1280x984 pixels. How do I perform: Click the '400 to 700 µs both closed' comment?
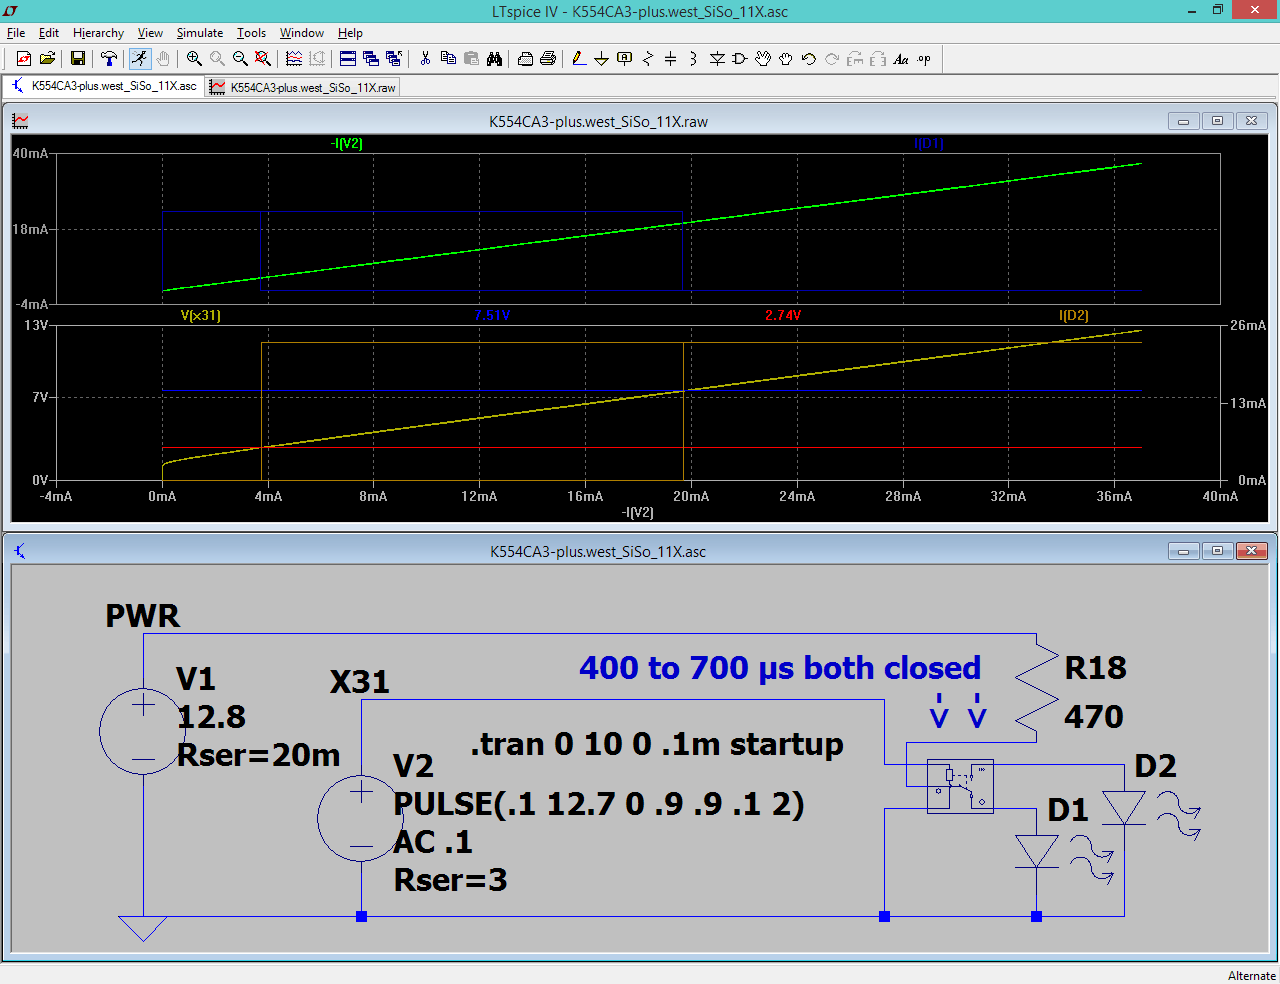780,667
